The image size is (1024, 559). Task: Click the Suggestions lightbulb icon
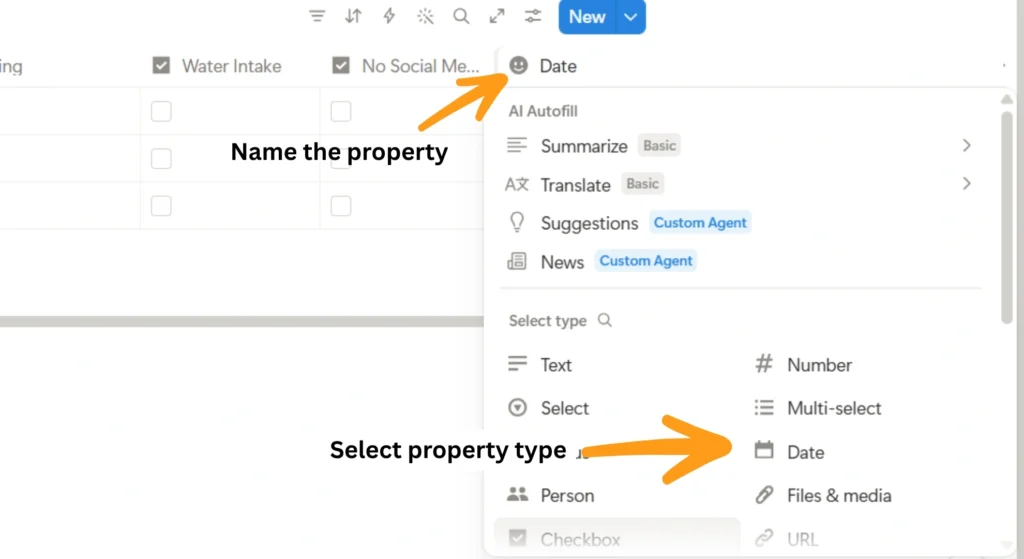coord(517,222)
